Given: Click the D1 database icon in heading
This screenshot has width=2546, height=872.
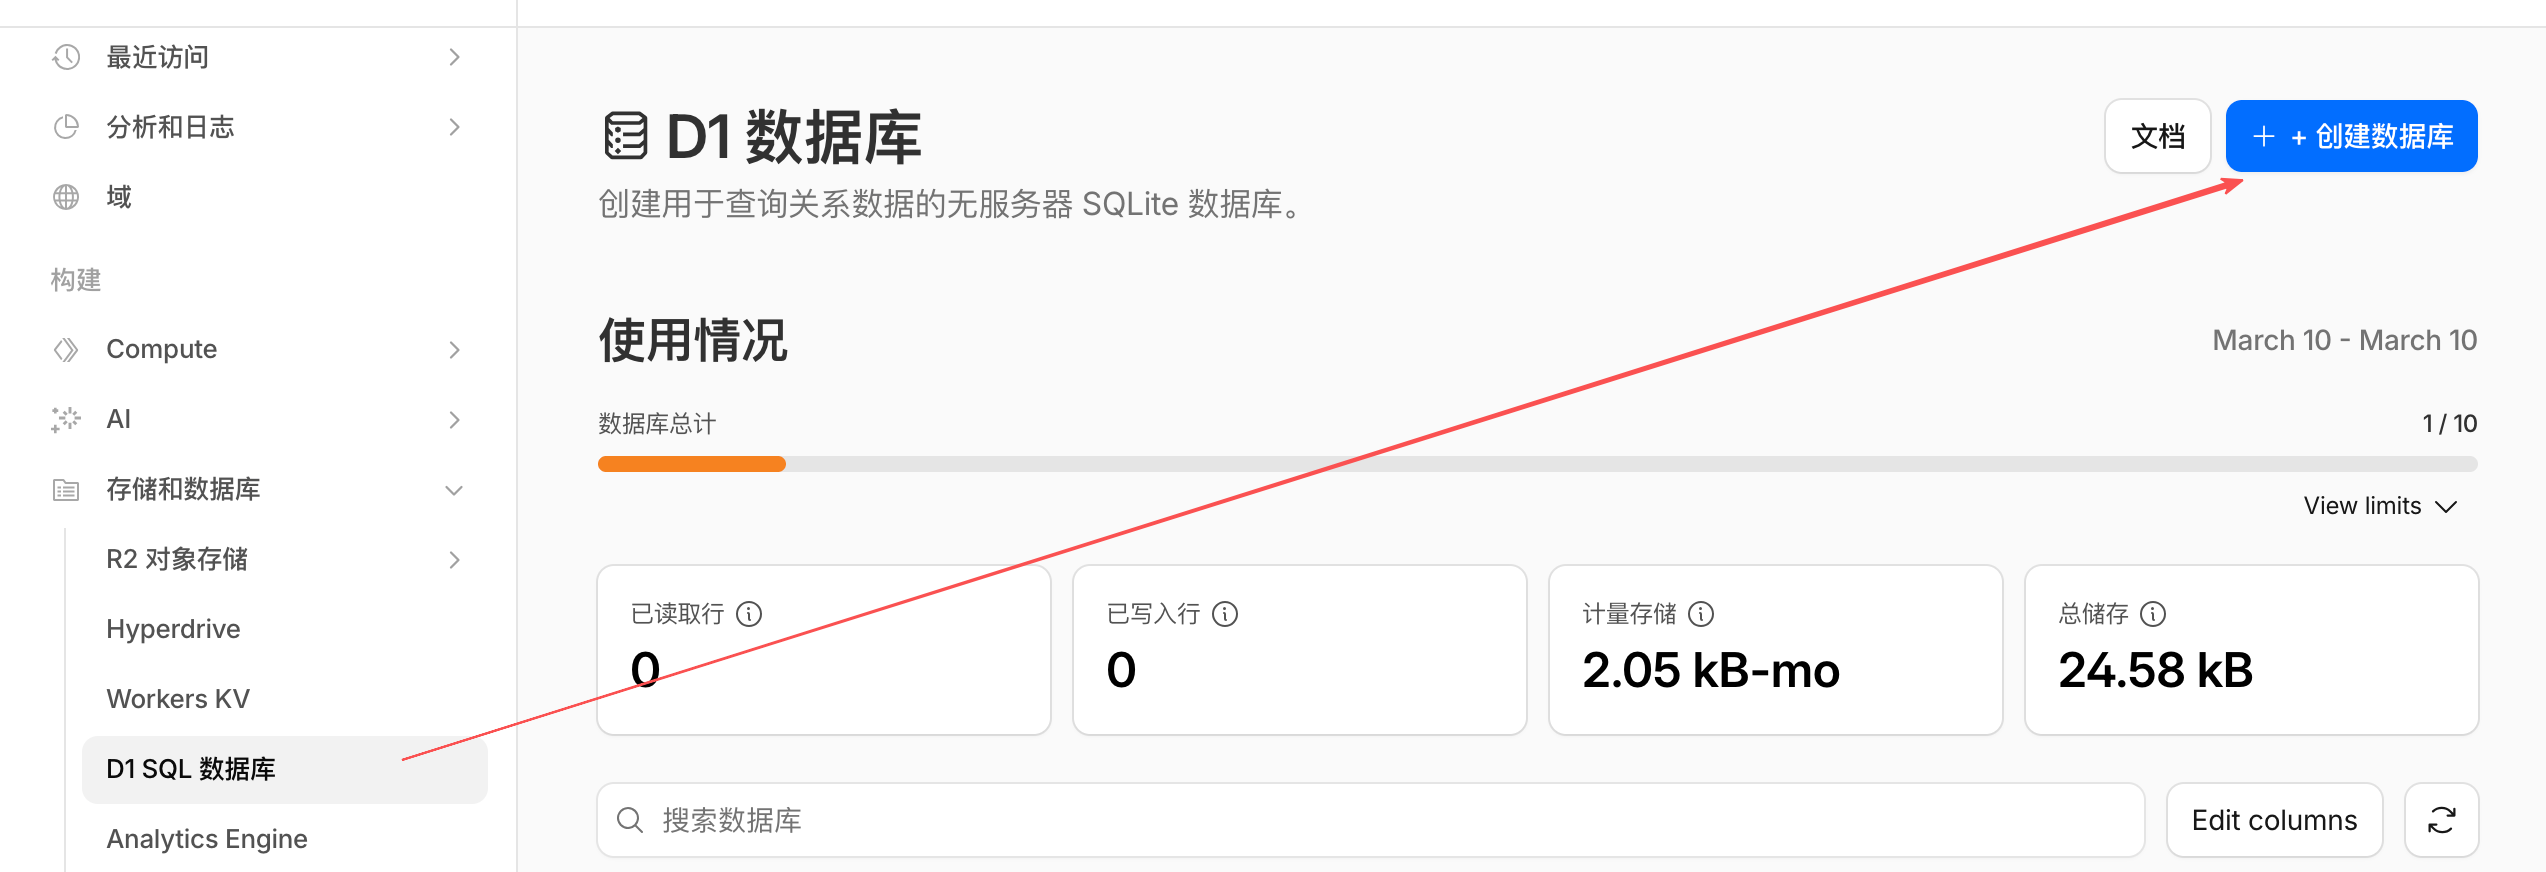Looking at the screenshot, I should 626,137.
